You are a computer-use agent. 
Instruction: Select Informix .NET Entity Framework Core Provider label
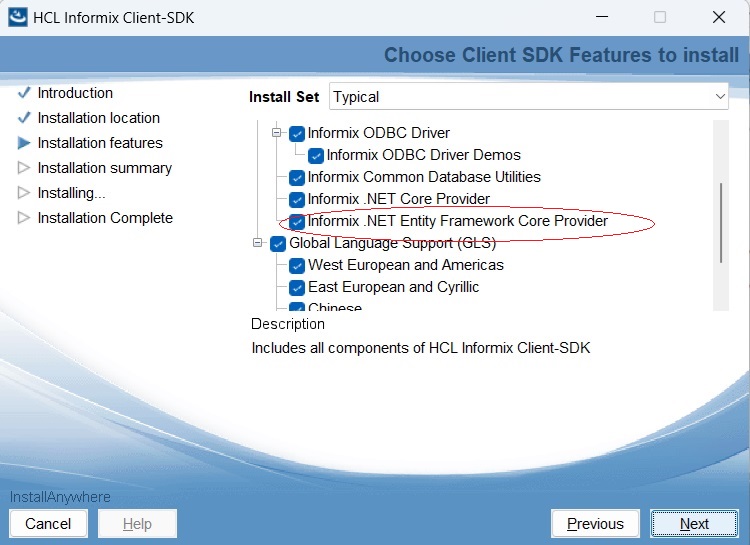(x=457, y=221)
